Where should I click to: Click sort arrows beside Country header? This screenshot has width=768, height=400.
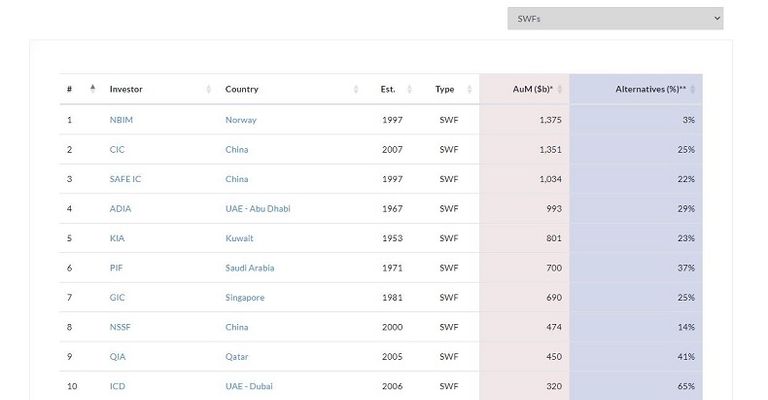(x=356, y=89)
